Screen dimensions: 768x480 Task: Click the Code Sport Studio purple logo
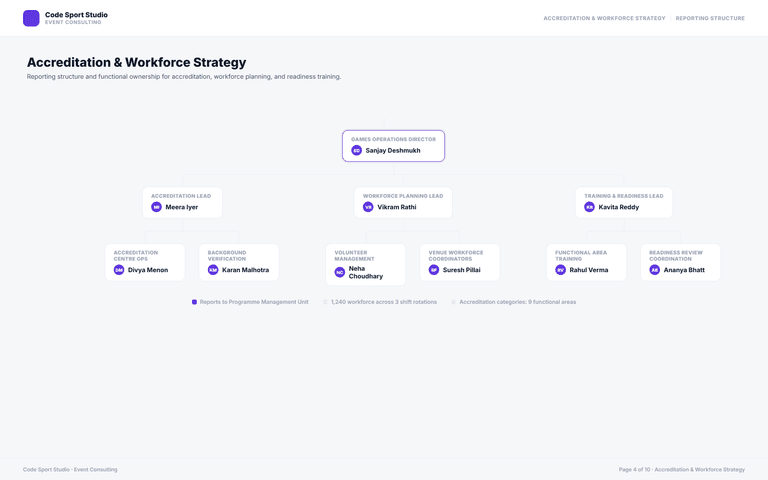[x=31, y=18]
